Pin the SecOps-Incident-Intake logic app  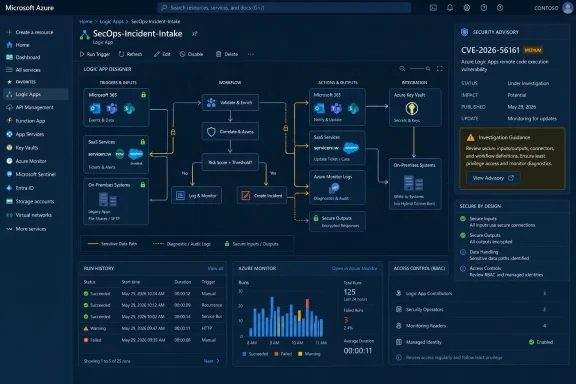194,34
